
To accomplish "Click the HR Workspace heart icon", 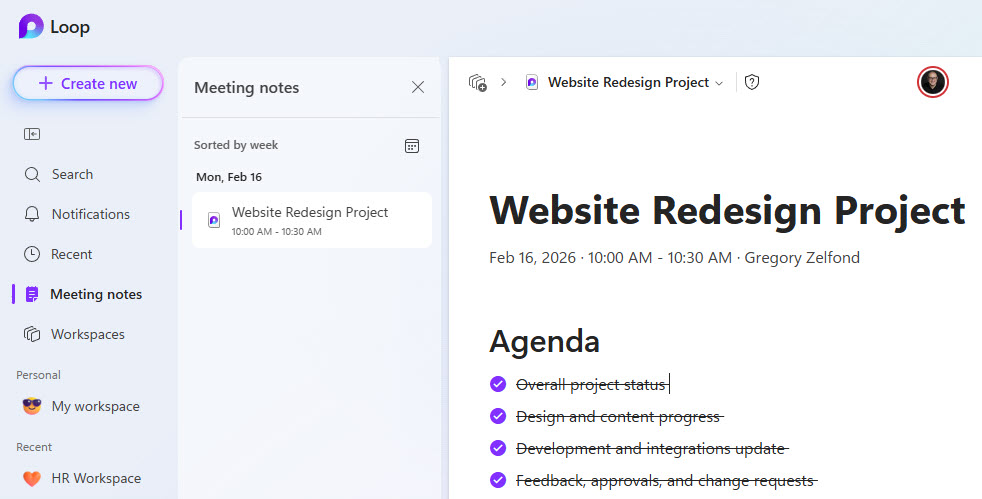I will click(32, 478).
